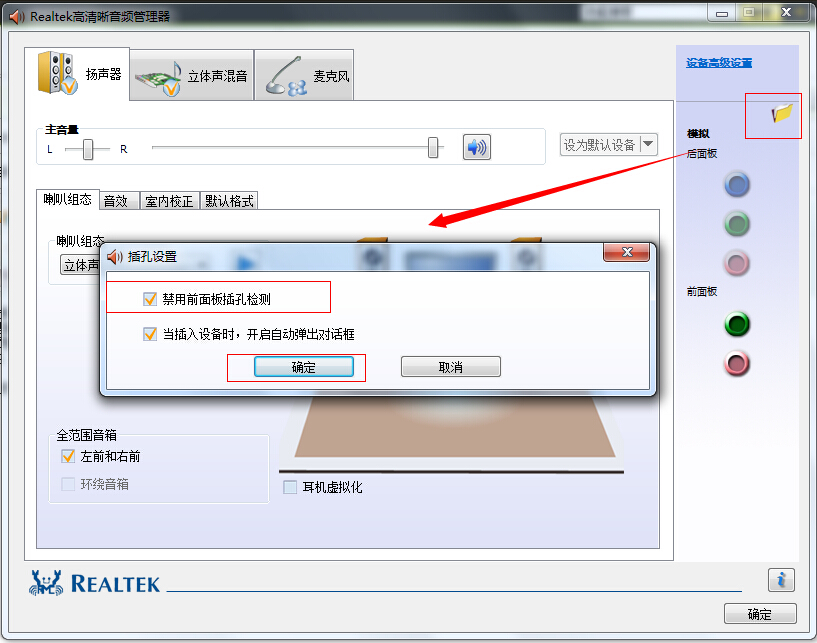Open the 默认格式 sub-tab
This screenshot has width=817, height=643.
[229, 201]
